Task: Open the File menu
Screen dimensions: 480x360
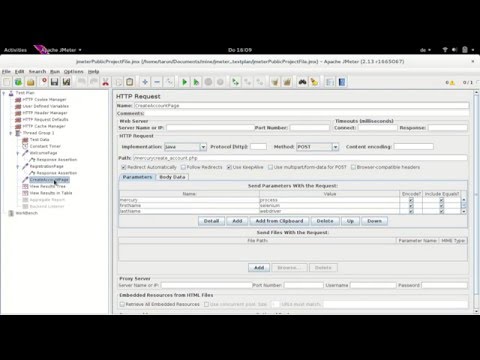Action: [x=6, y=72]
